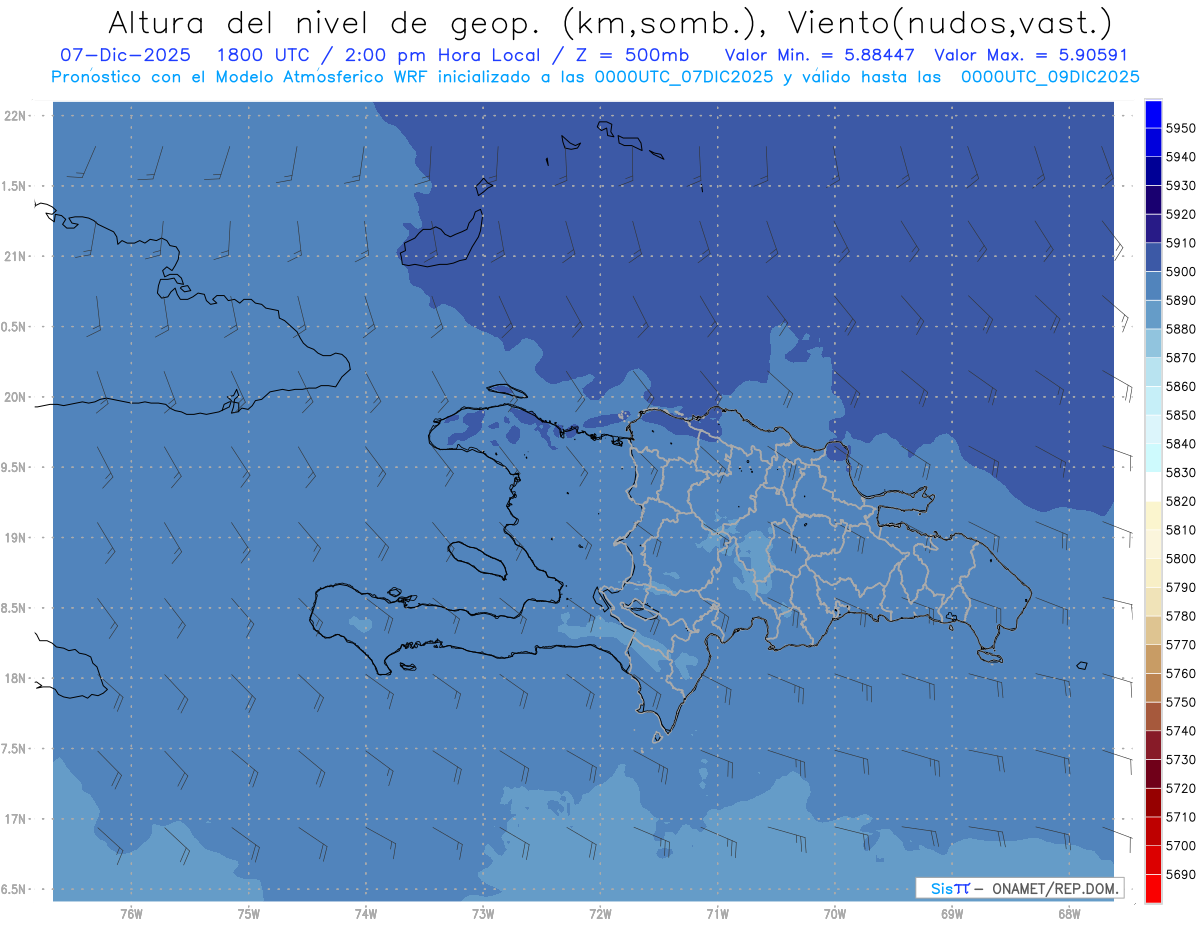Click the 5750 color bar label
The height and width of the screenshot is (927, 1200).
(1180, 702)
